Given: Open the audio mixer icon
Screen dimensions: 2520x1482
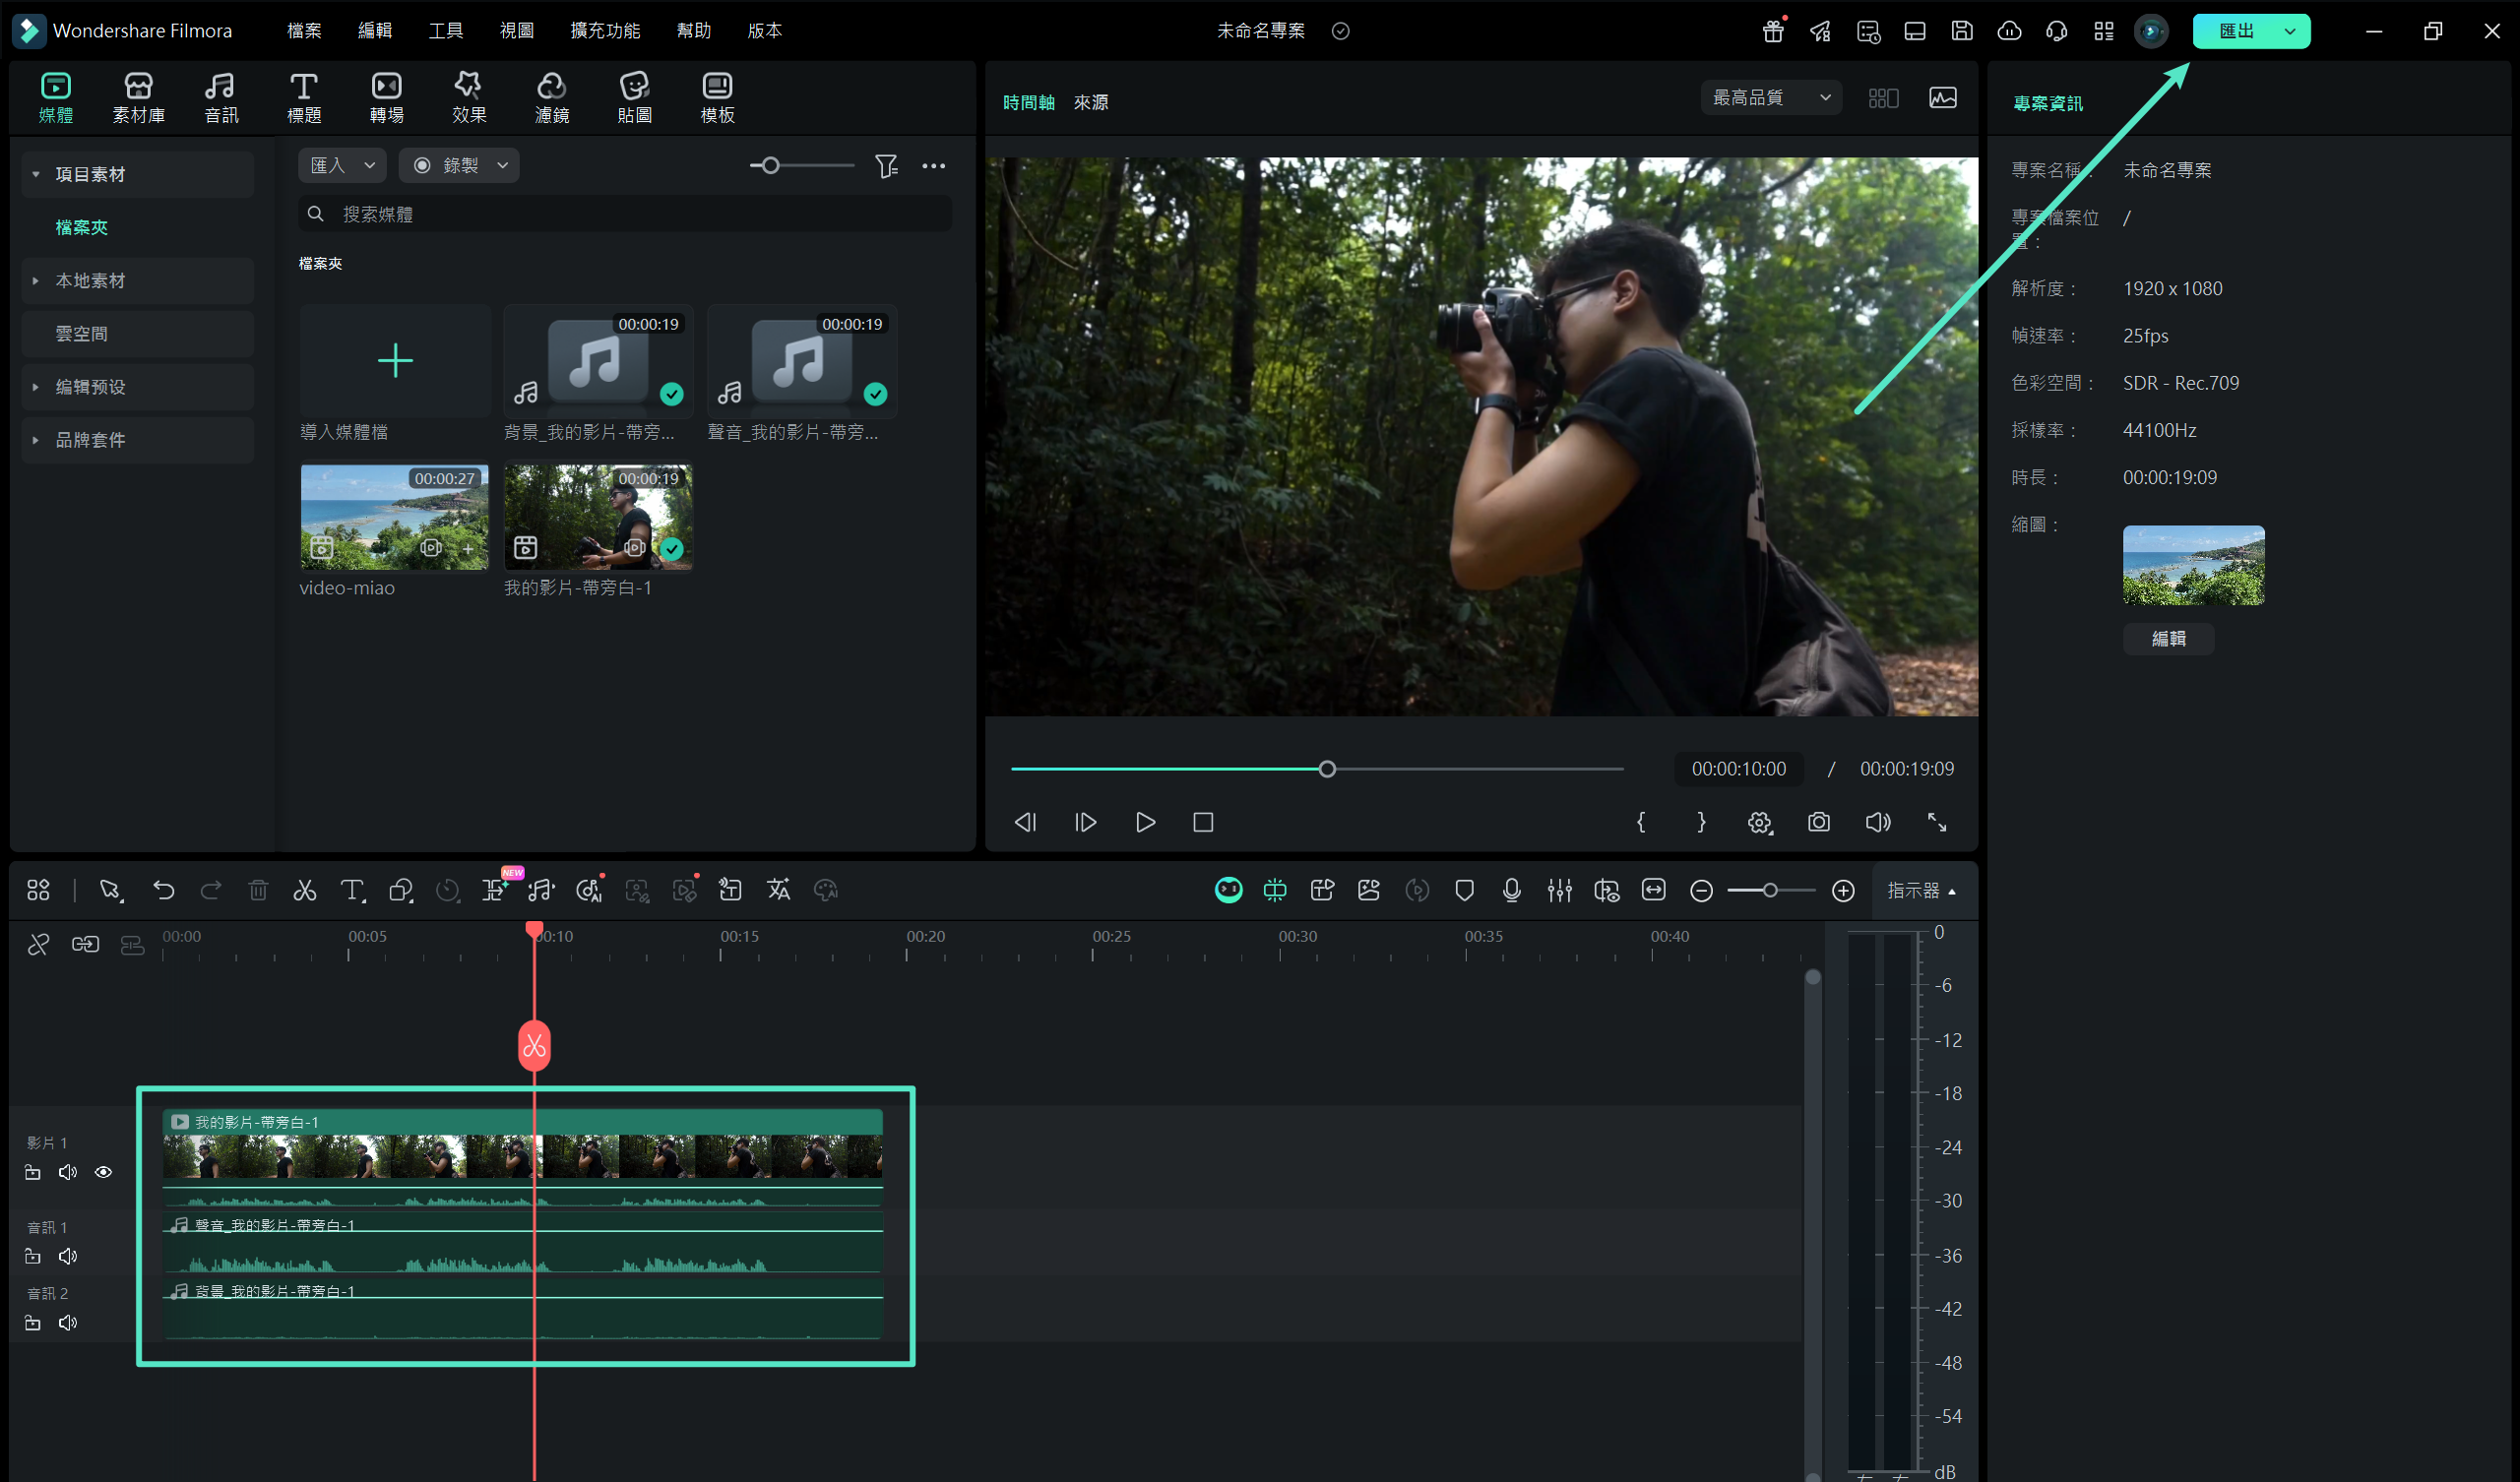Looking at the screenshot, I should 1559,890.
